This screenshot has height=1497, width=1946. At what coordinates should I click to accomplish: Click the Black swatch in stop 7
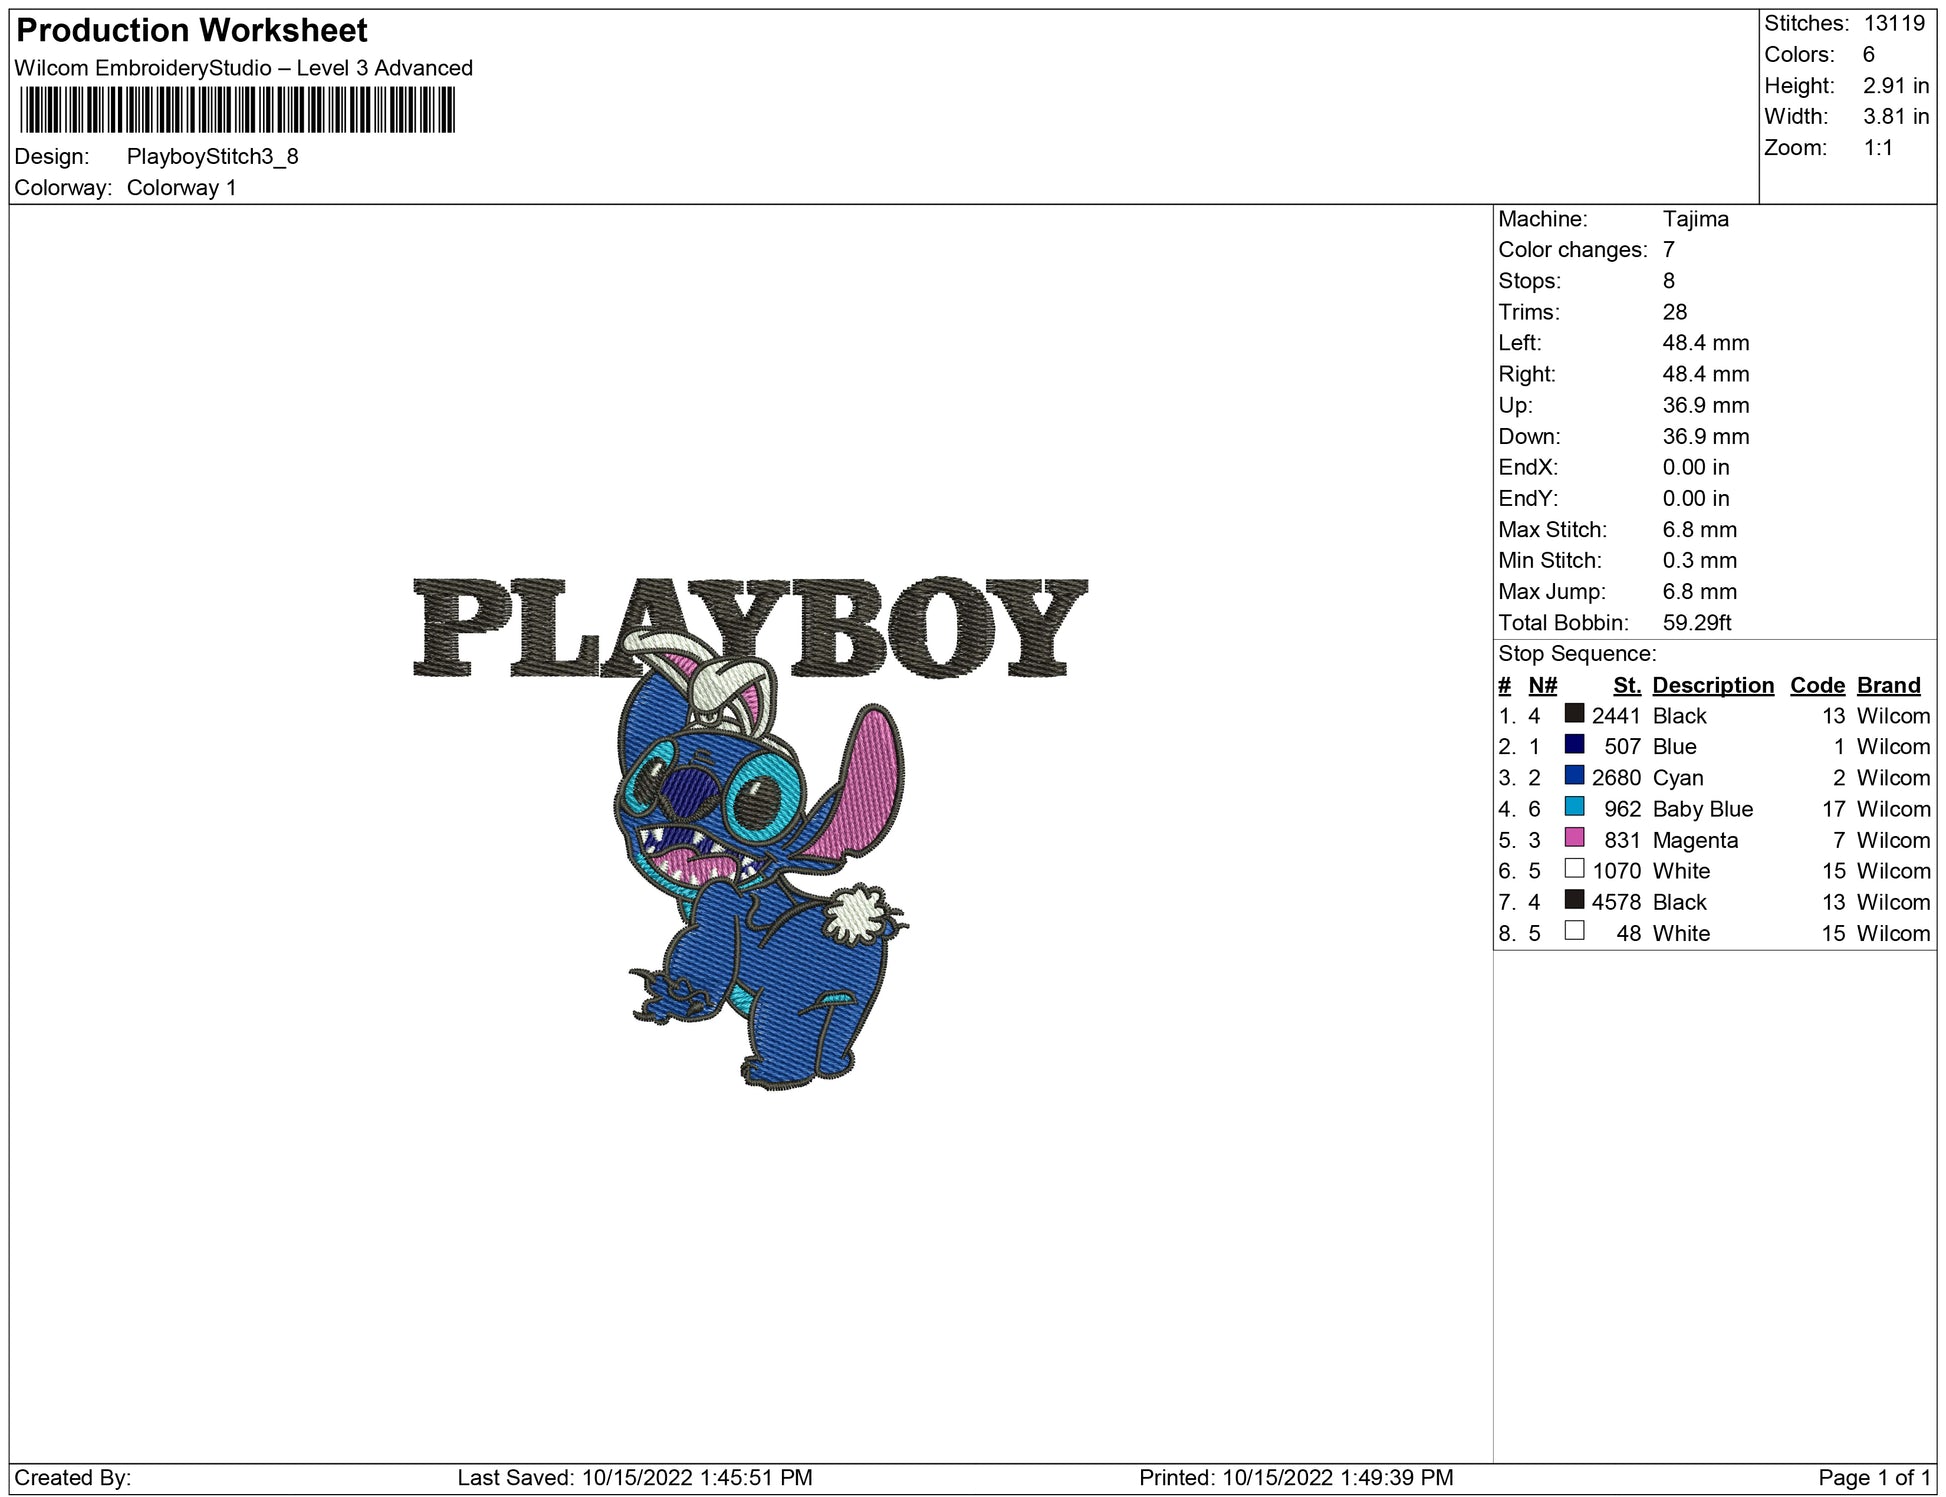[1574, 899]
